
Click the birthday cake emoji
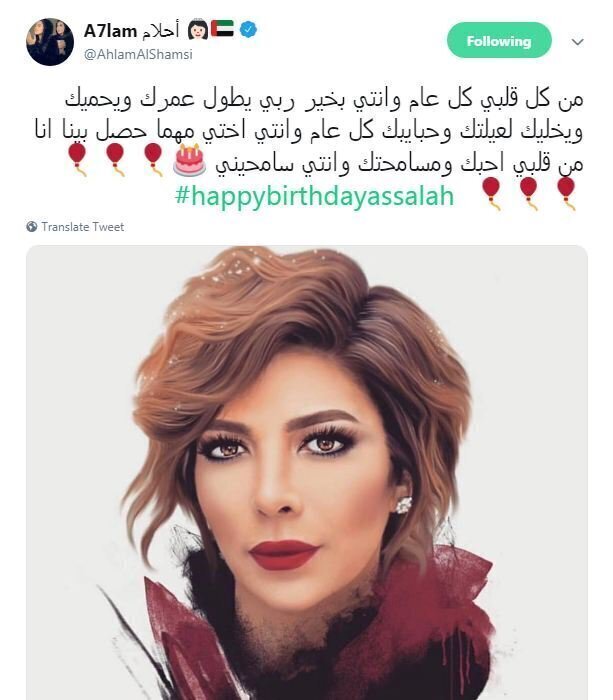pos(190,160)
